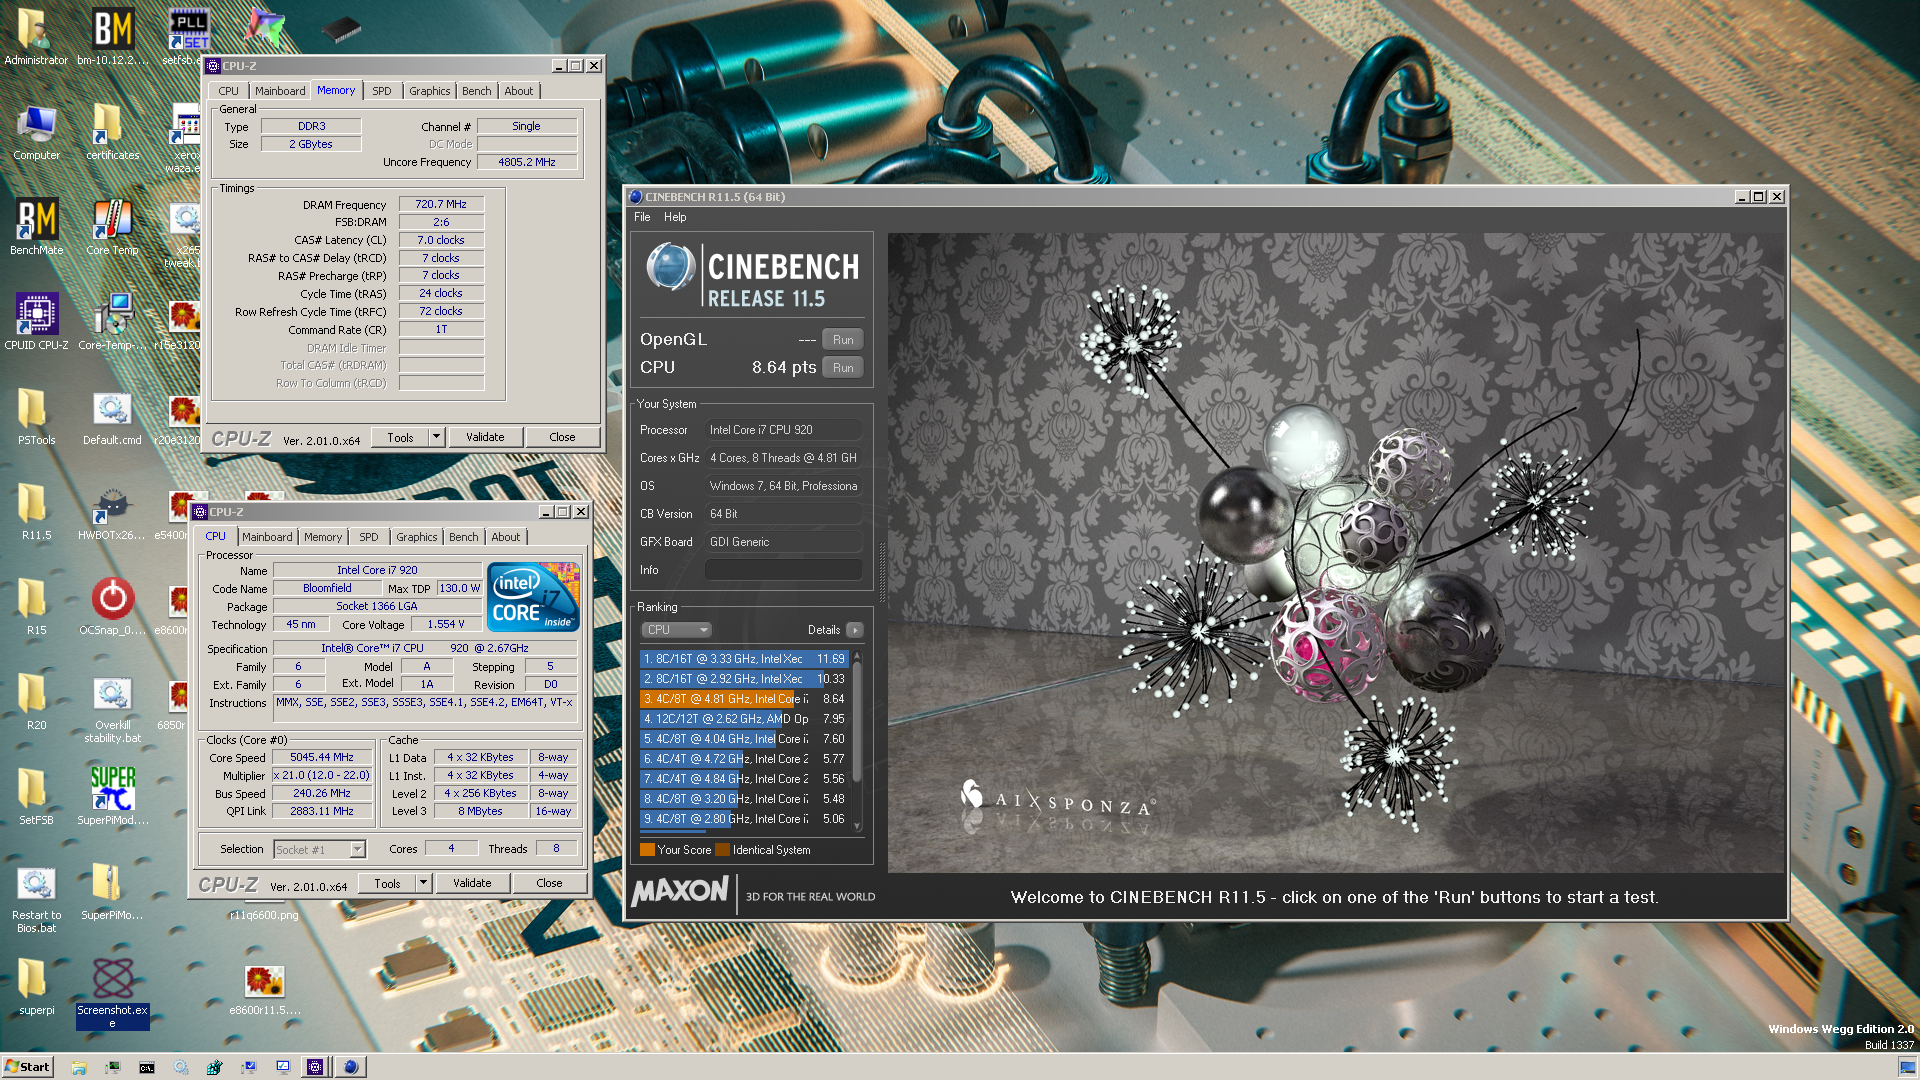The image size is (1920, 1080).
Task: Open the SetFSB folder
Action: (36, 797)
